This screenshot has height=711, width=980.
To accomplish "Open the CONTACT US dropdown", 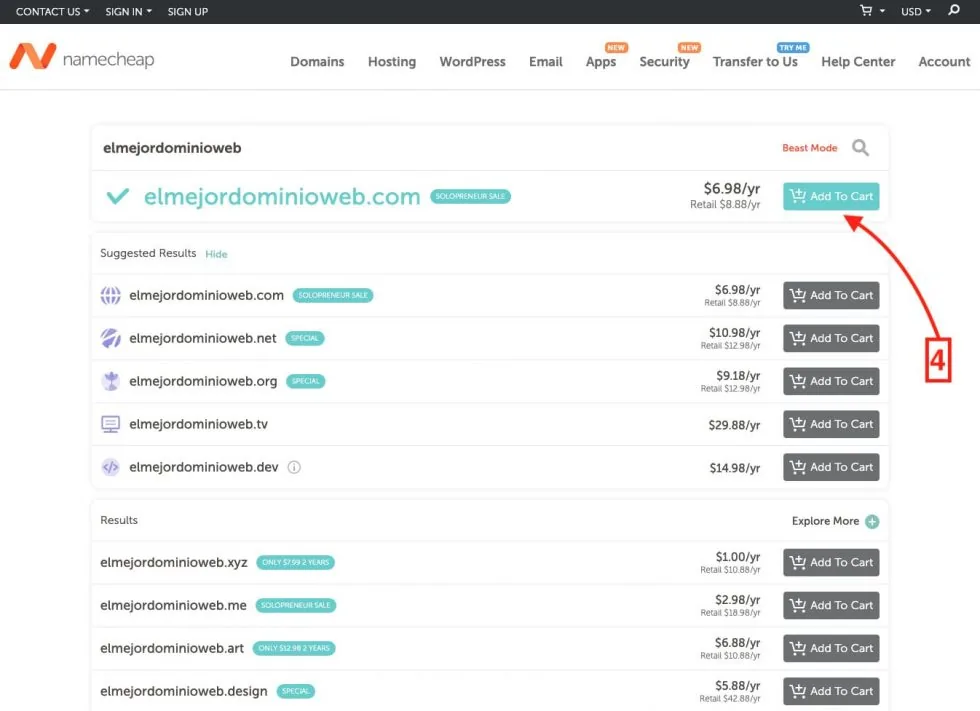I will tap(52, 11).
